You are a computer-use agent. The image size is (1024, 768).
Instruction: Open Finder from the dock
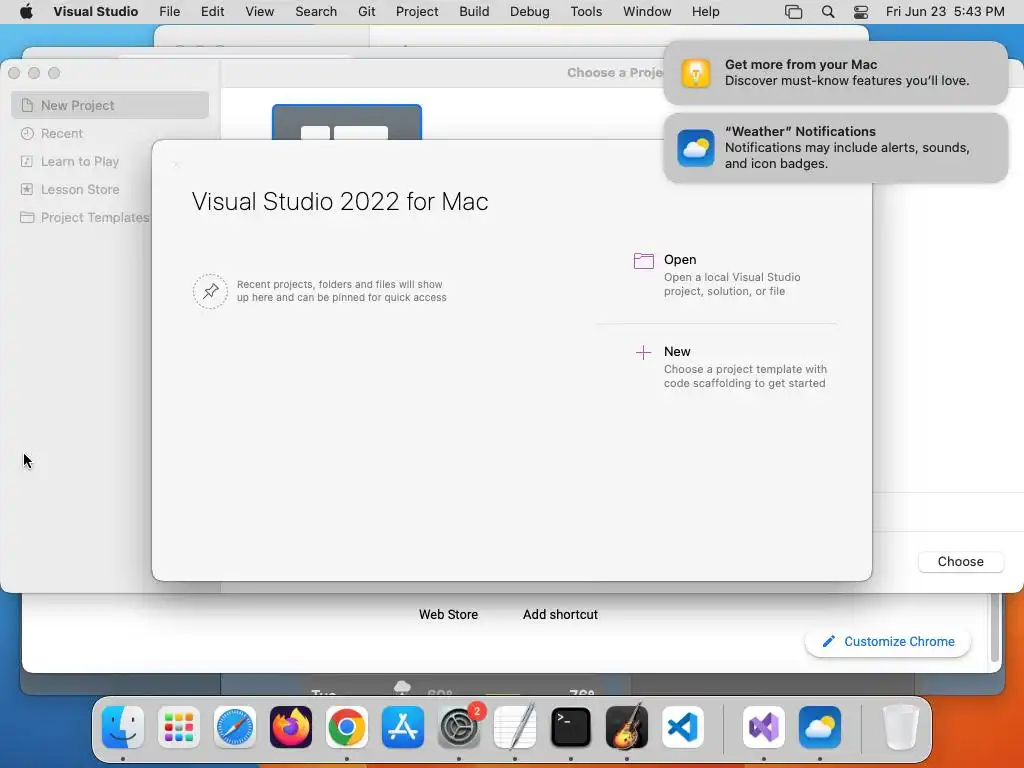123,727
